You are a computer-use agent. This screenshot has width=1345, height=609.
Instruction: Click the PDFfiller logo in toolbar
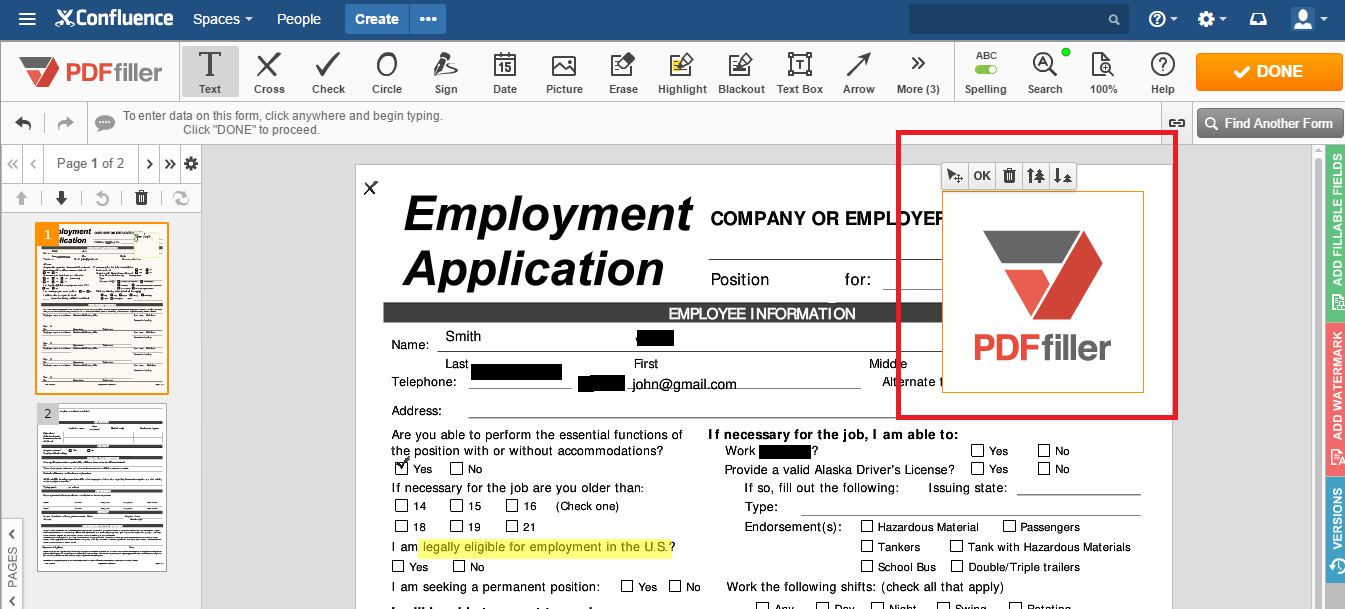pyautogui.click(x=91, y=71)
